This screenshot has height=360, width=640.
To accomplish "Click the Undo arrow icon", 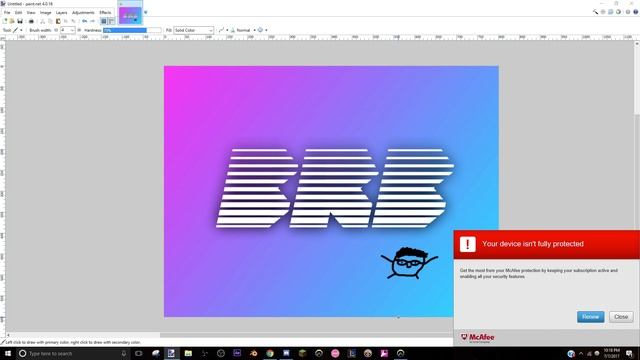I will [x=84, y=21].
